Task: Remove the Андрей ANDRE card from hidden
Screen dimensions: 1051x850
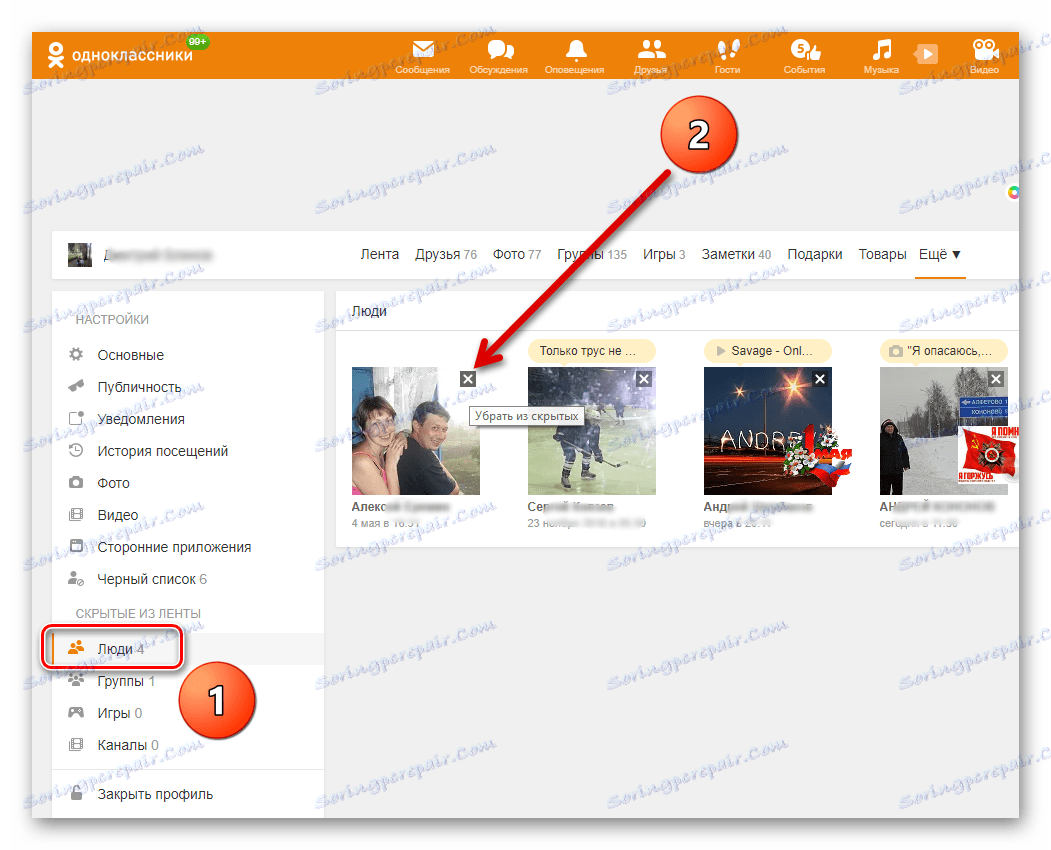Action: point(820,379)
